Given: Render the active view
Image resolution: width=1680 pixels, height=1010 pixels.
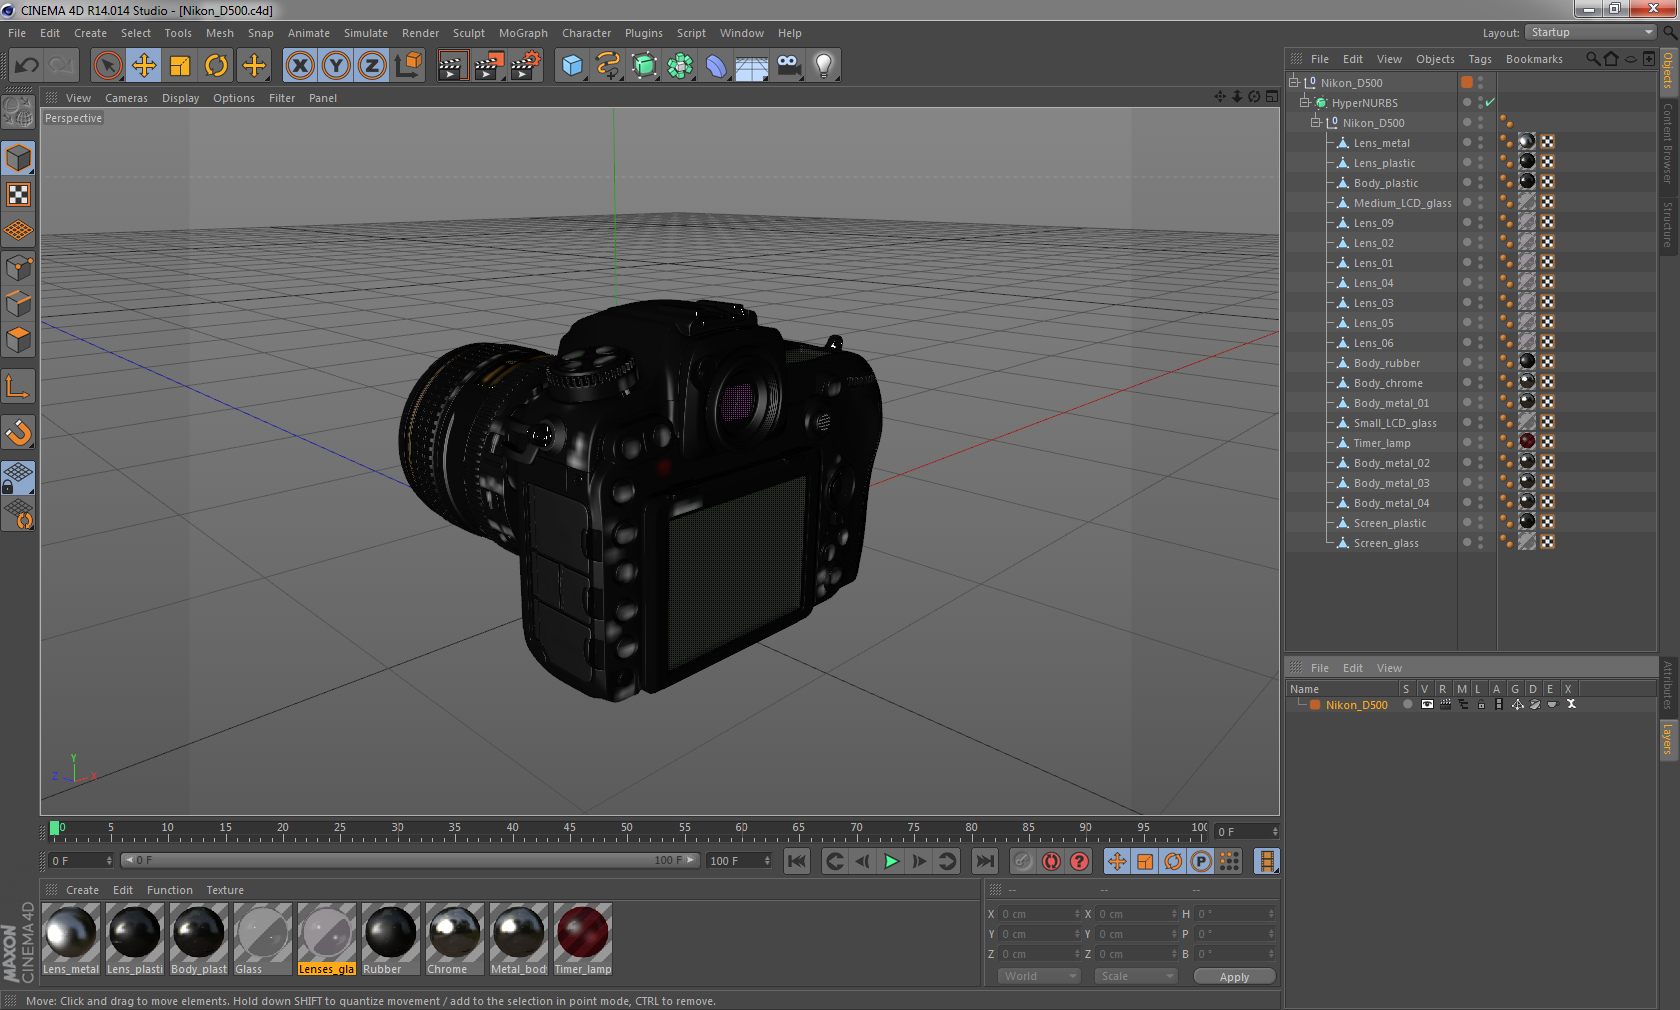Looking at the screenshot, I should click(x=452, y=66).
